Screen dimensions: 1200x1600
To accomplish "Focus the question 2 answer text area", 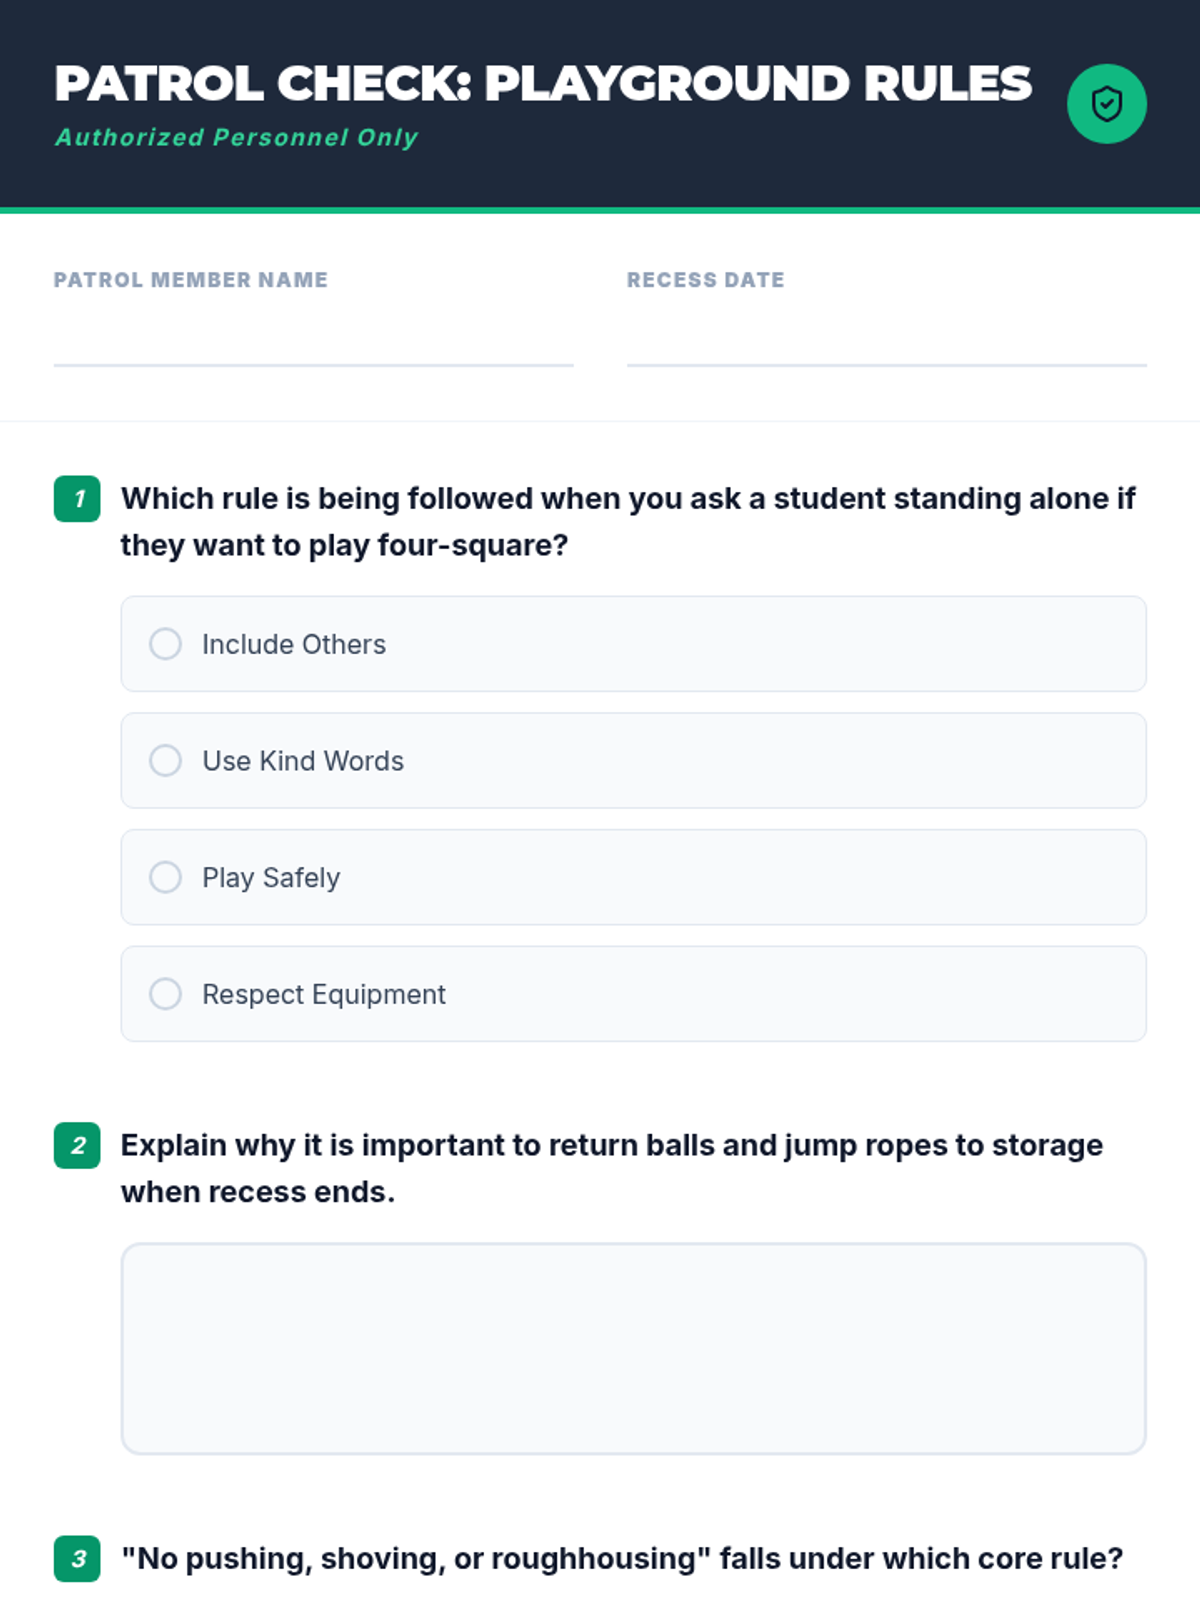I will 633,1348.
